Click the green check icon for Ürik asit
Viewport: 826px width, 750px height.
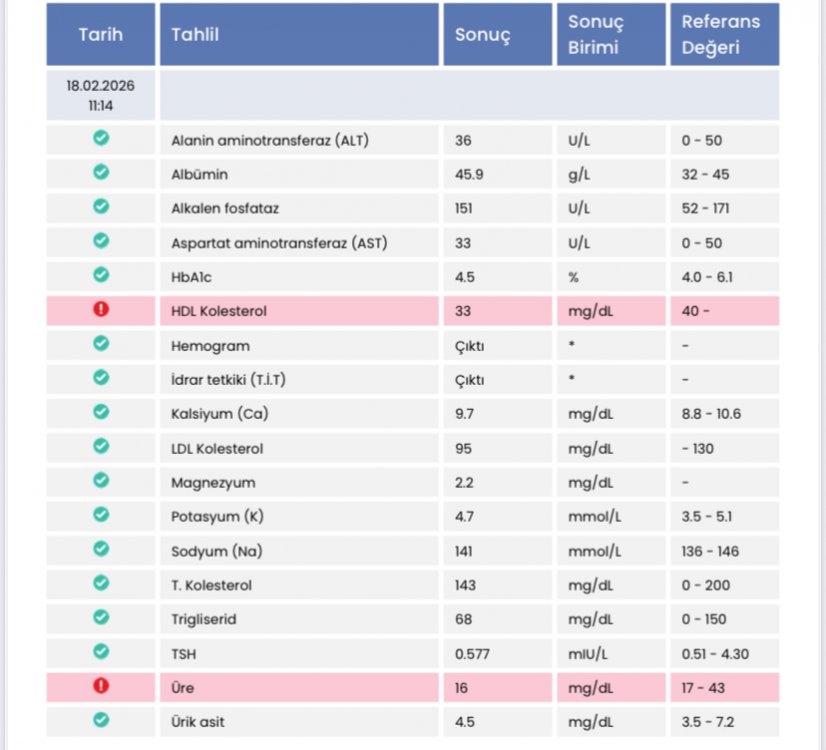point(101,720)
